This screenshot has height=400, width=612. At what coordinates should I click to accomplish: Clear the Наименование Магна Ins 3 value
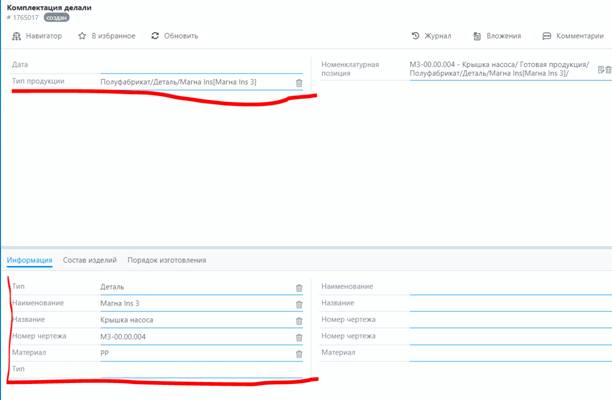pos(298,304)
